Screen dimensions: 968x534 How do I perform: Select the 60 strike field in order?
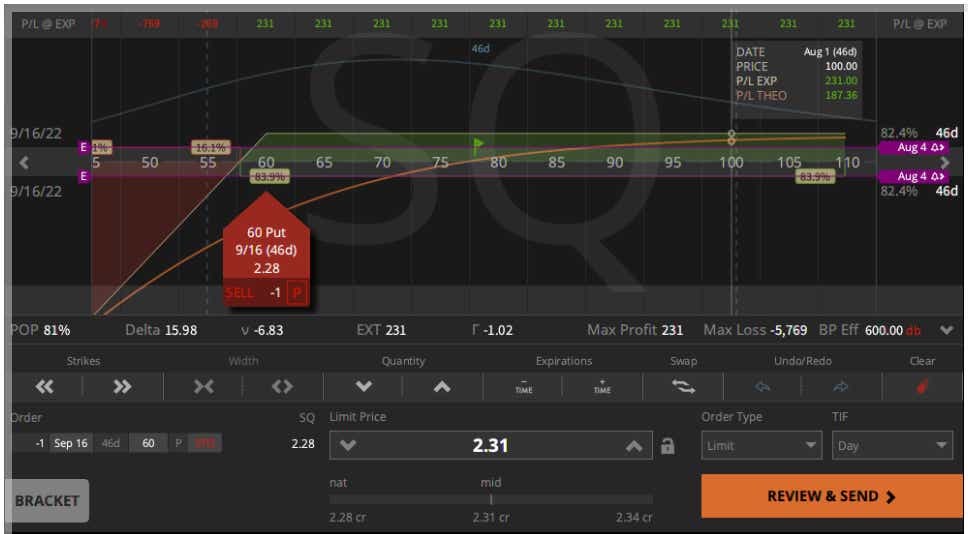point(148,443)
